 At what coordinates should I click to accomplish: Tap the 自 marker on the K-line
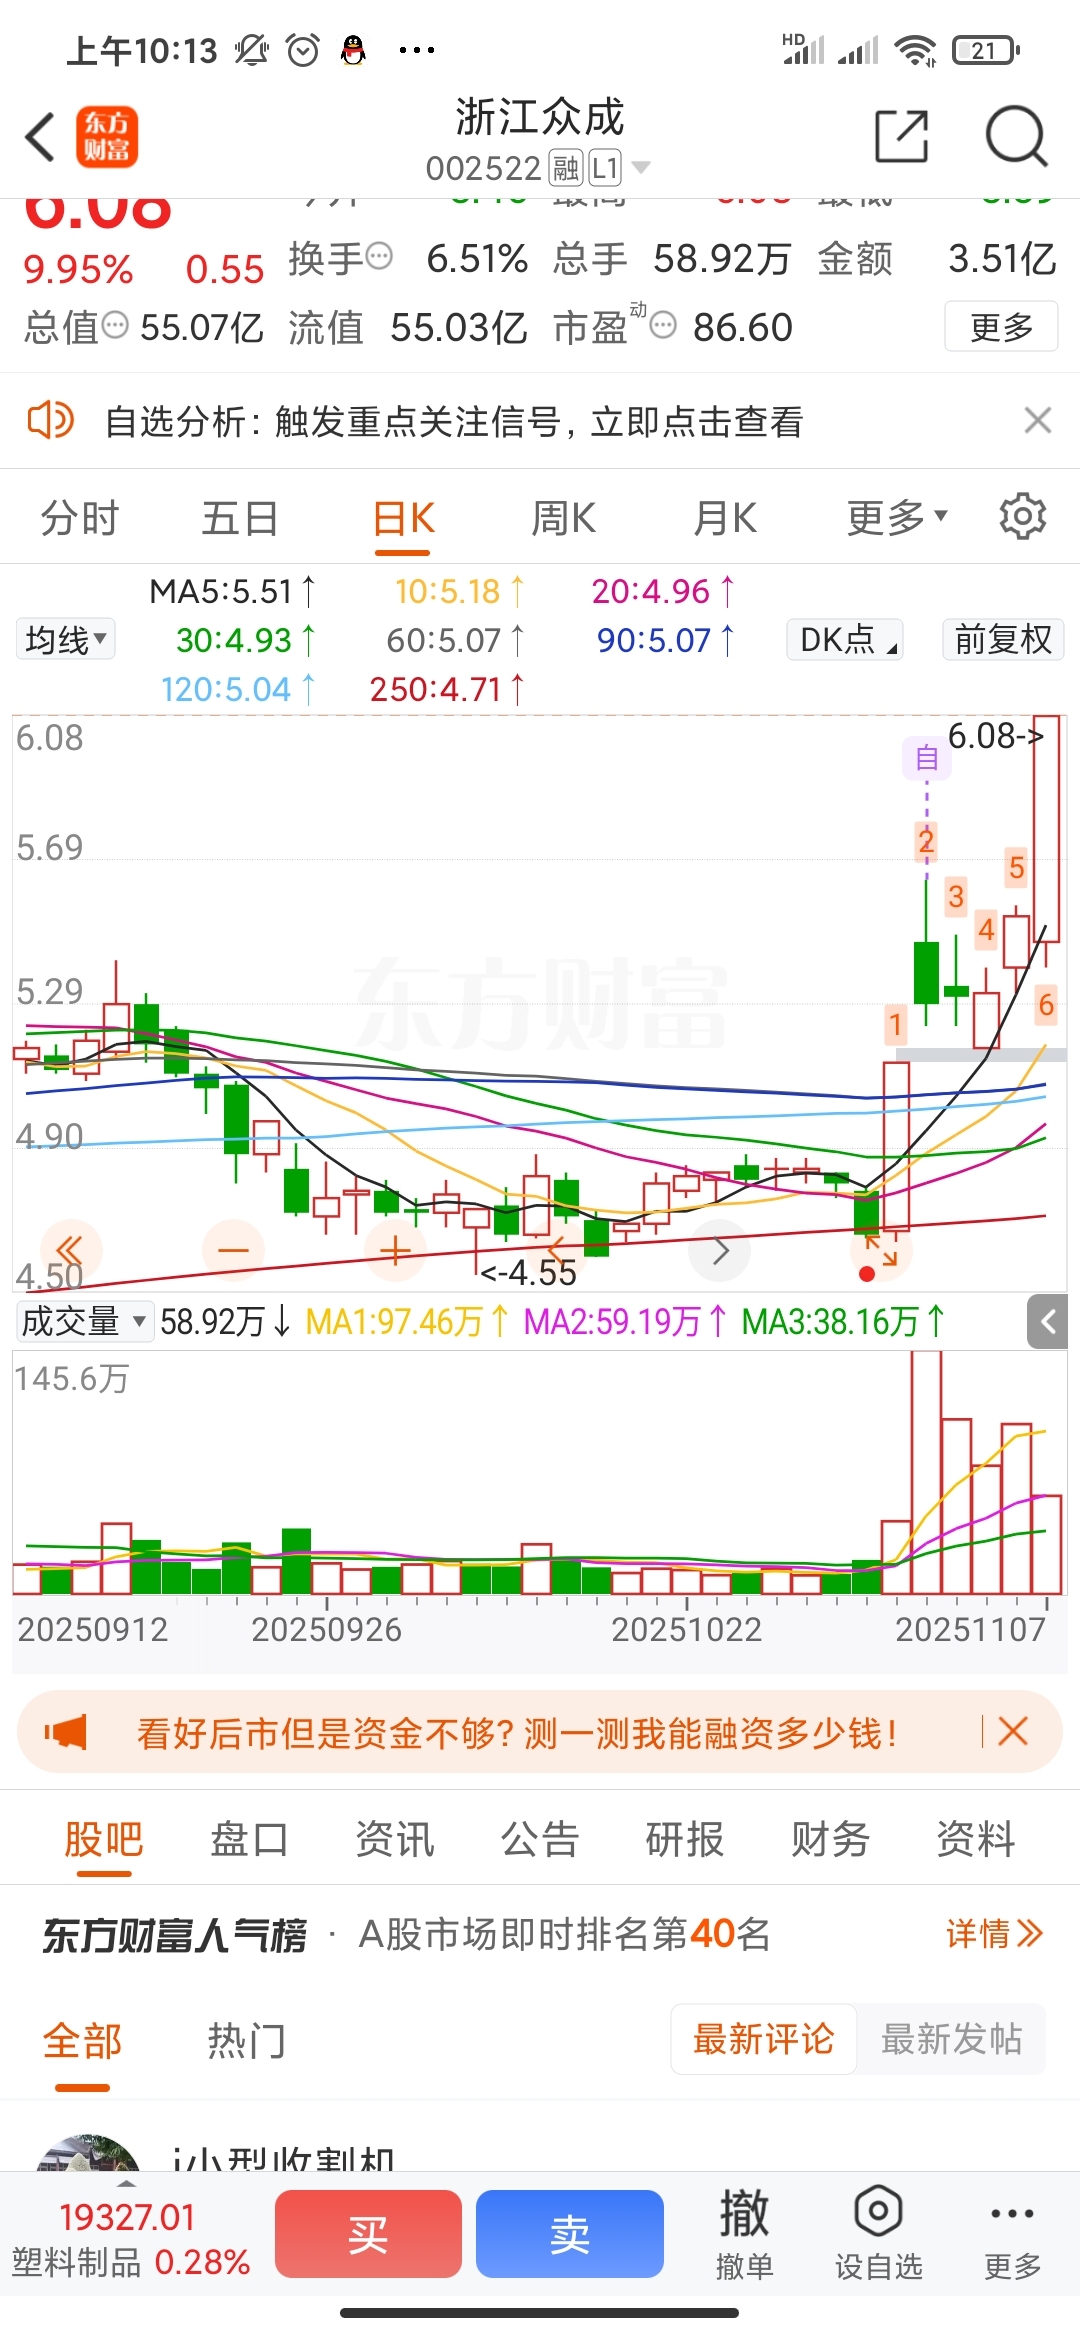click(x=927, y=758)
